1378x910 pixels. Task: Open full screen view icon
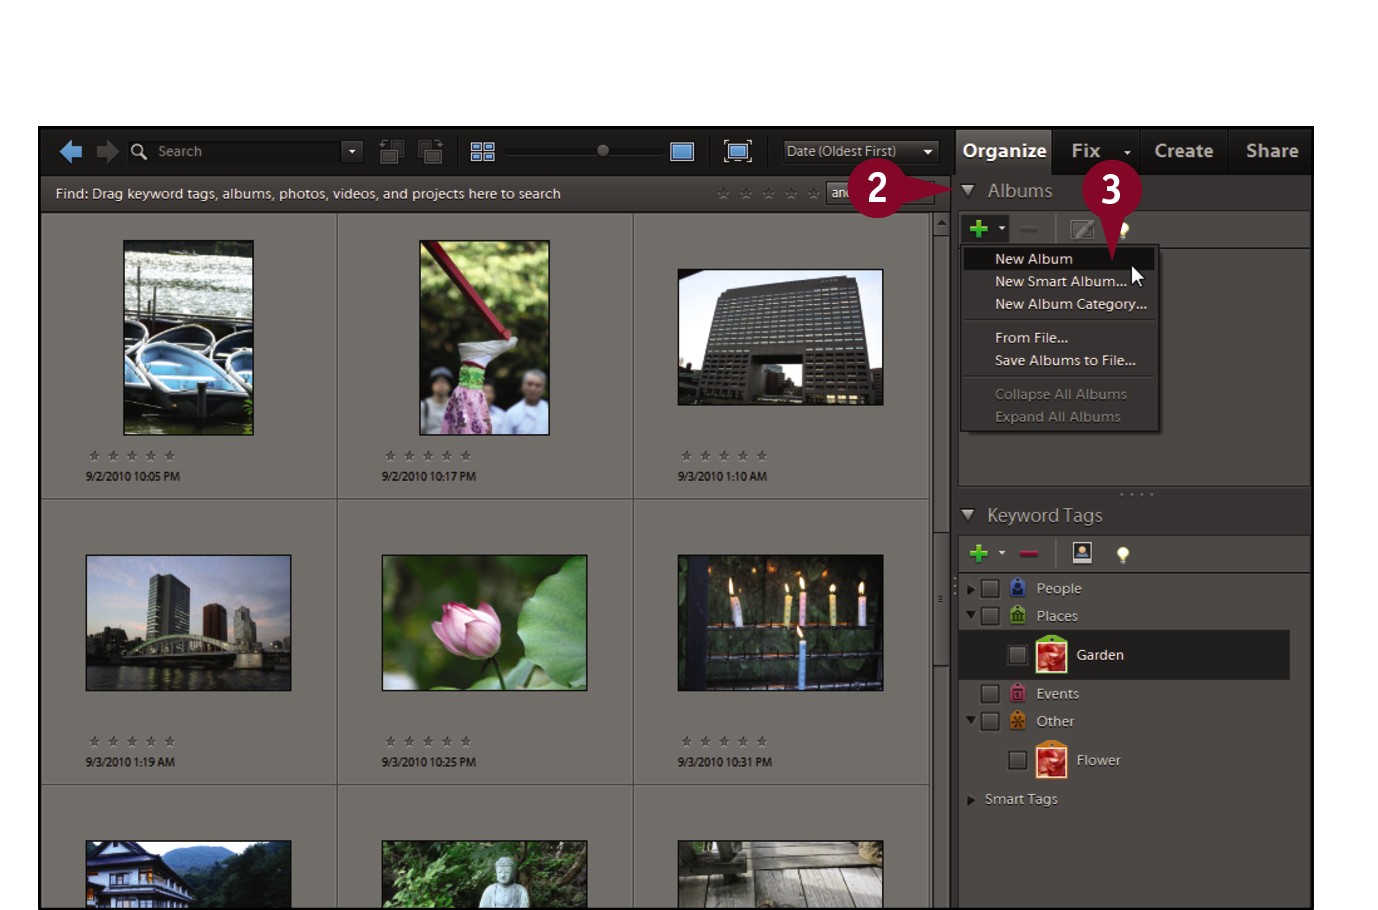[737, 151]
